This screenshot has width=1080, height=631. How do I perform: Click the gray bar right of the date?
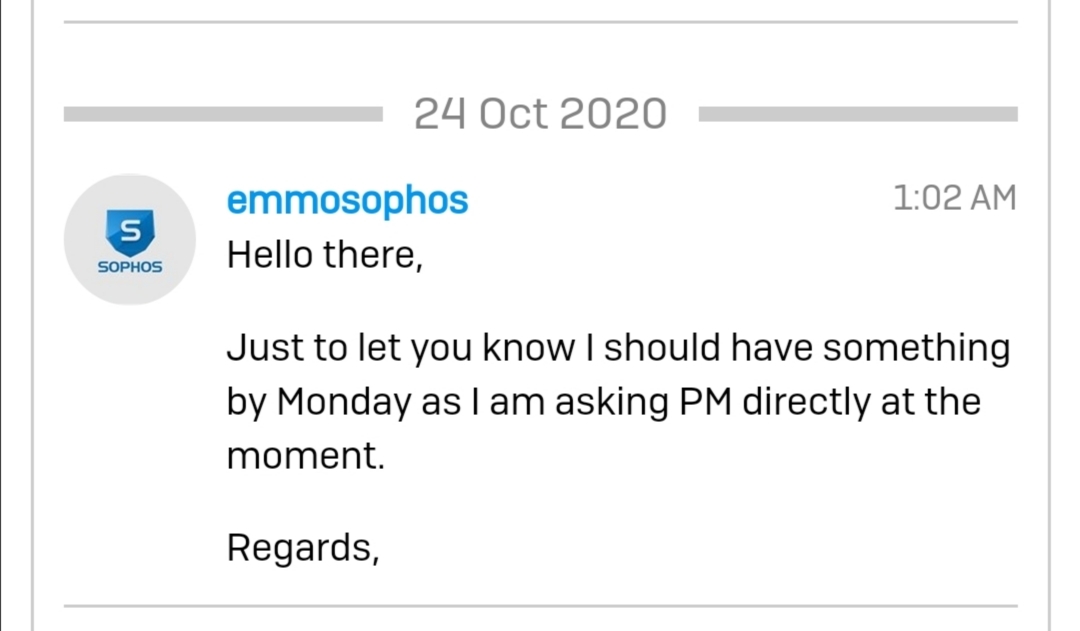(858, 114)
